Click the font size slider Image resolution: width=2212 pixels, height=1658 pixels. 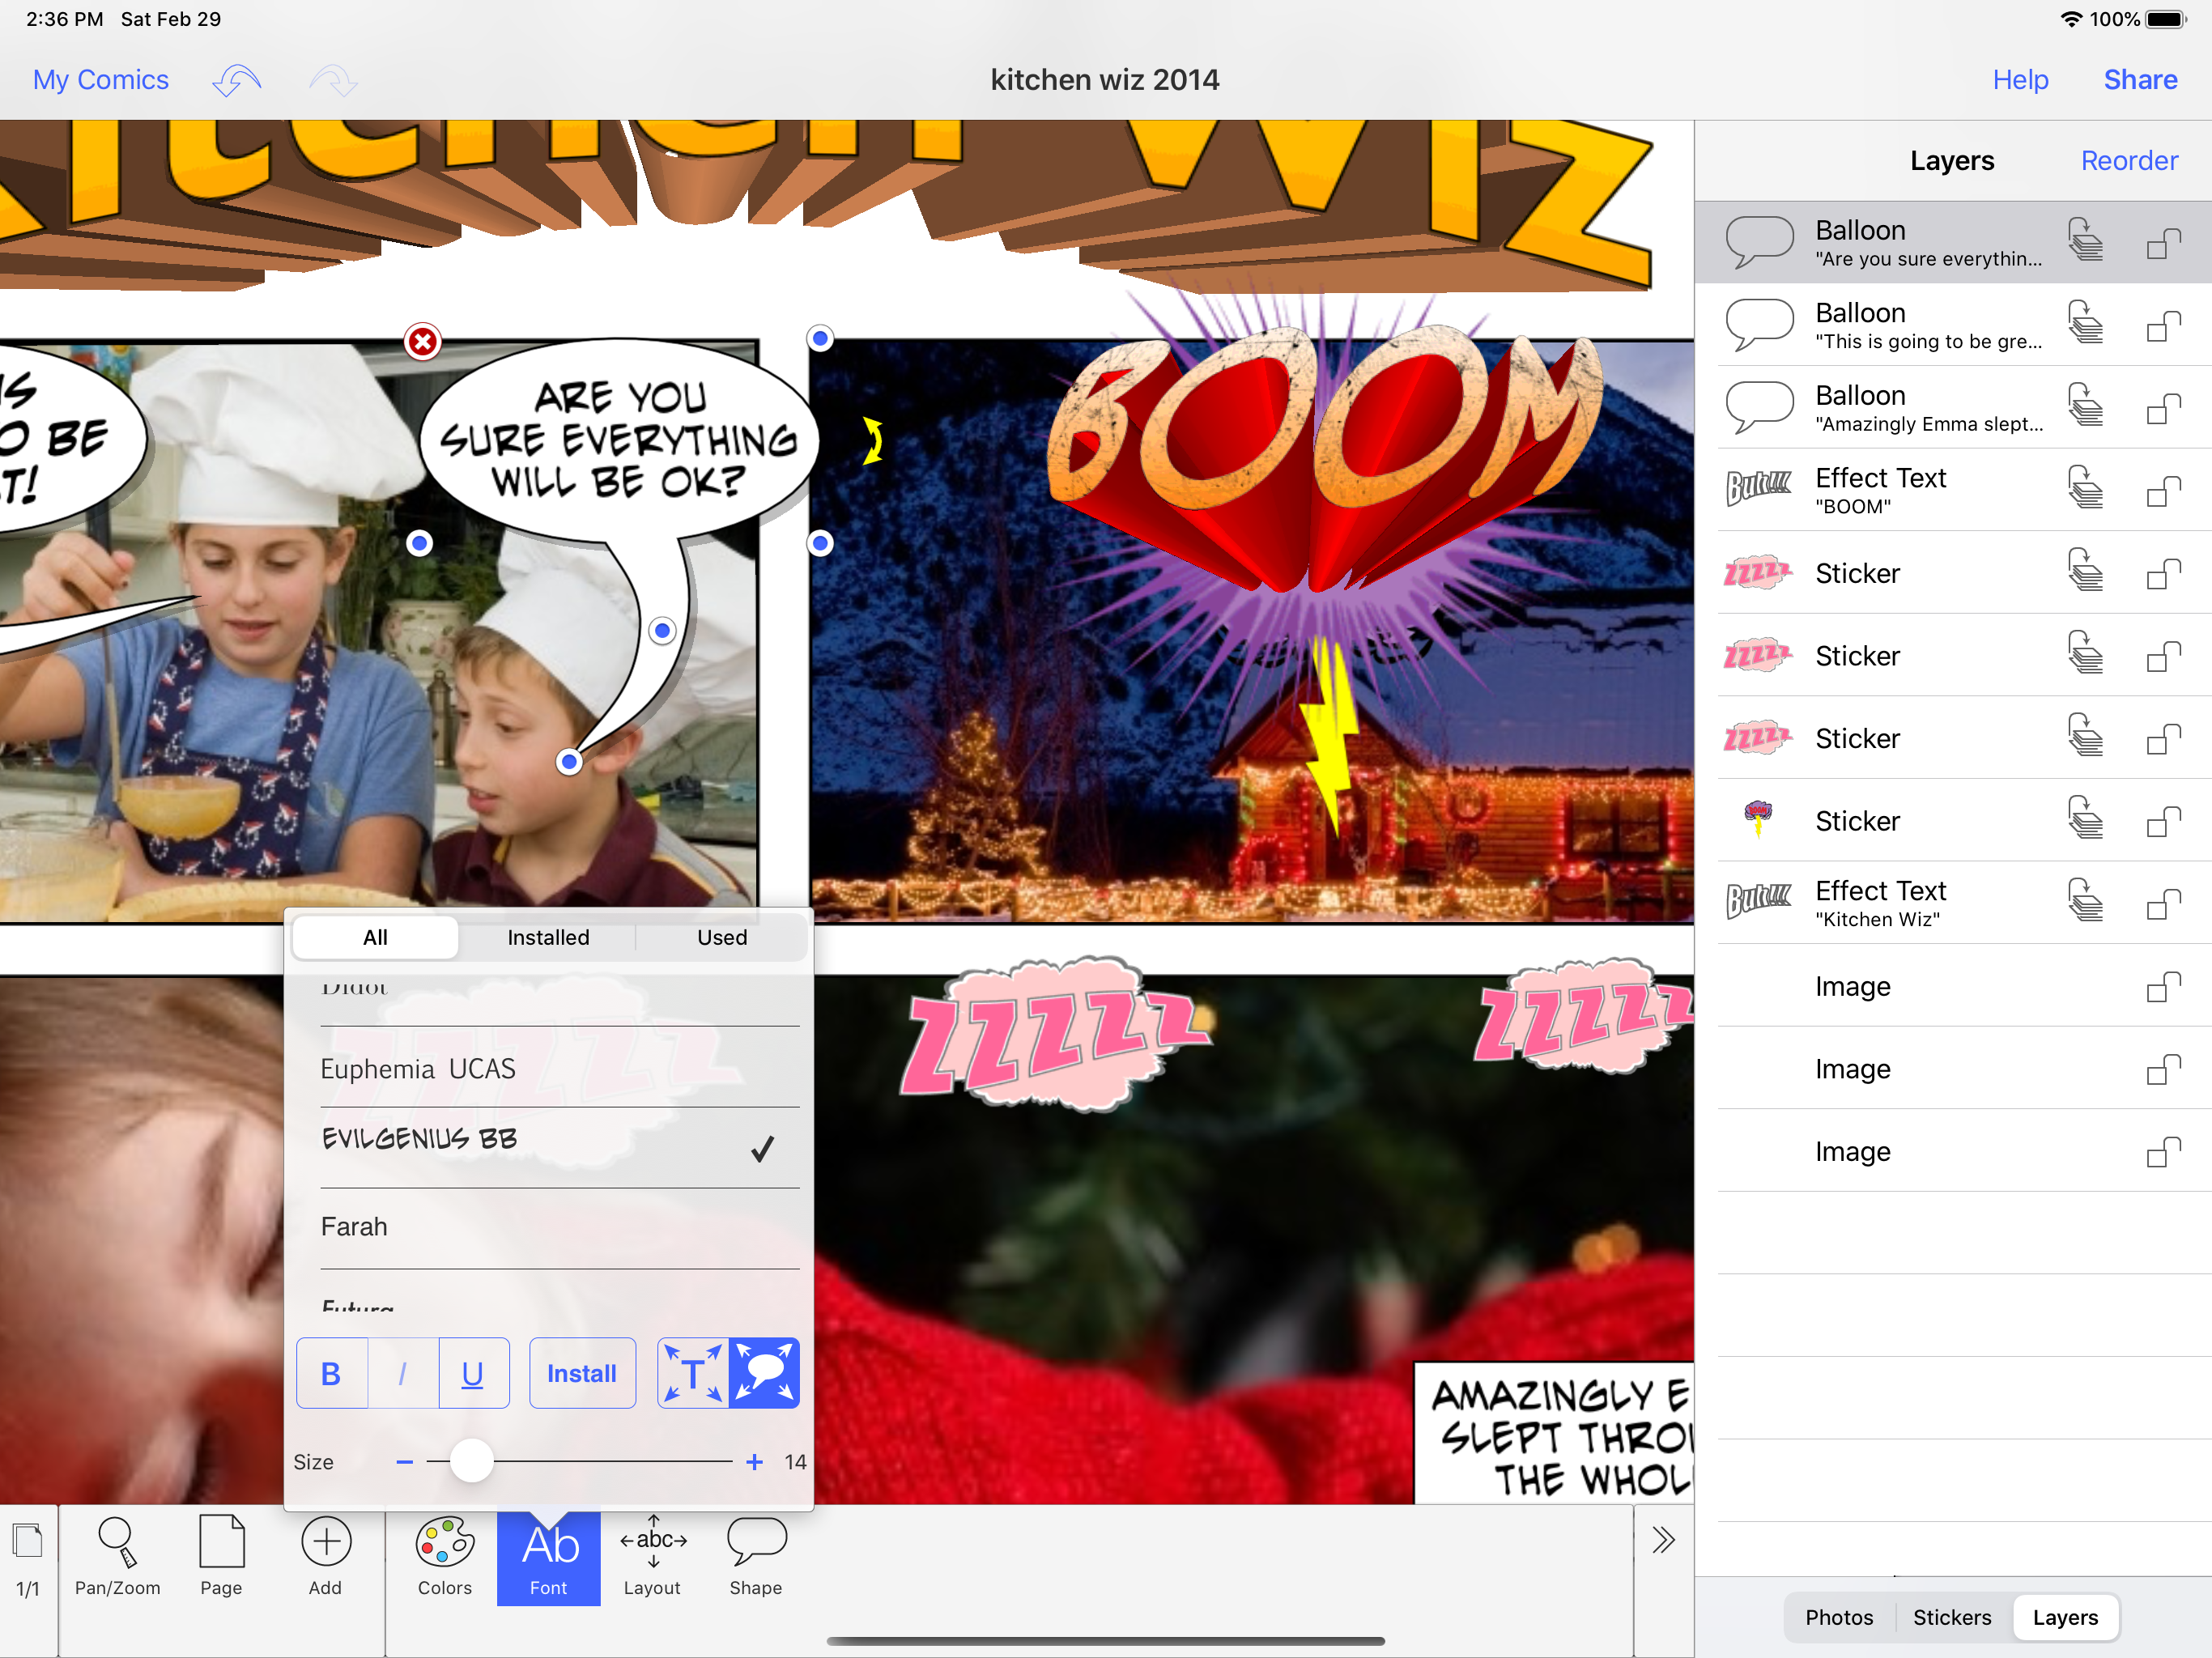click(x=471, y=1462)
